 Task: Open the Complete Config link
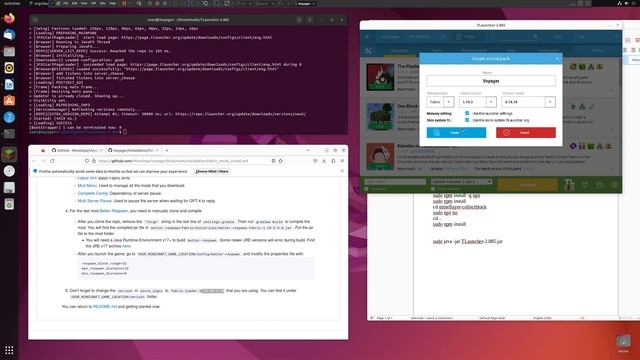click(93, 193)
